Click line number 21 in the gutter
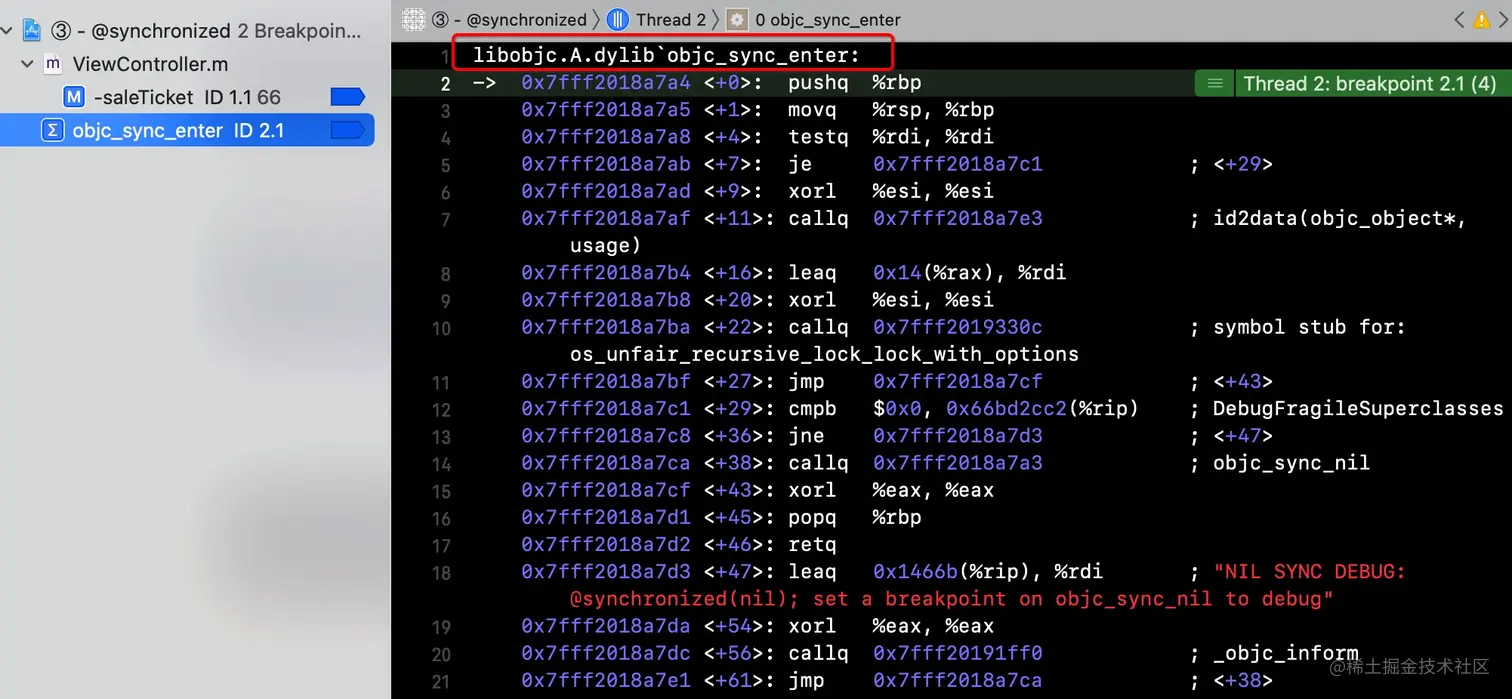The width and height of the screenshot is (1512, 699). click(441, 682)
